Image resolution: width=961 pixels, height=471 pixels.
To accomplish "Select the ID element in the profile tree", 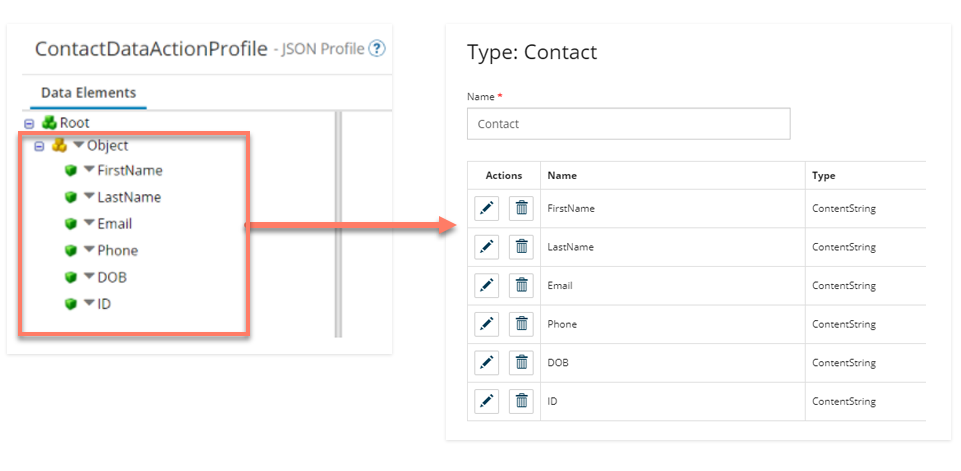I will [x=104, y=304].
